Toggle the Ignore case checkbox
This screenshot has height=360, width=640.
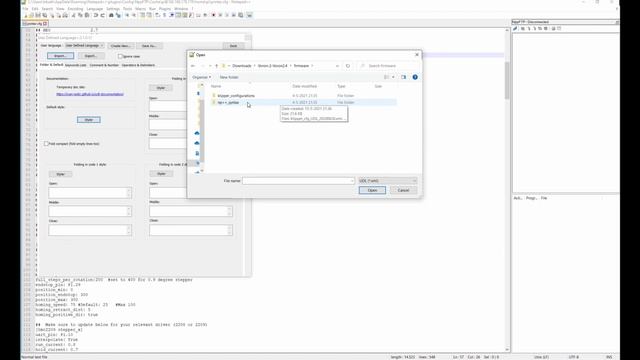(120, 56)
